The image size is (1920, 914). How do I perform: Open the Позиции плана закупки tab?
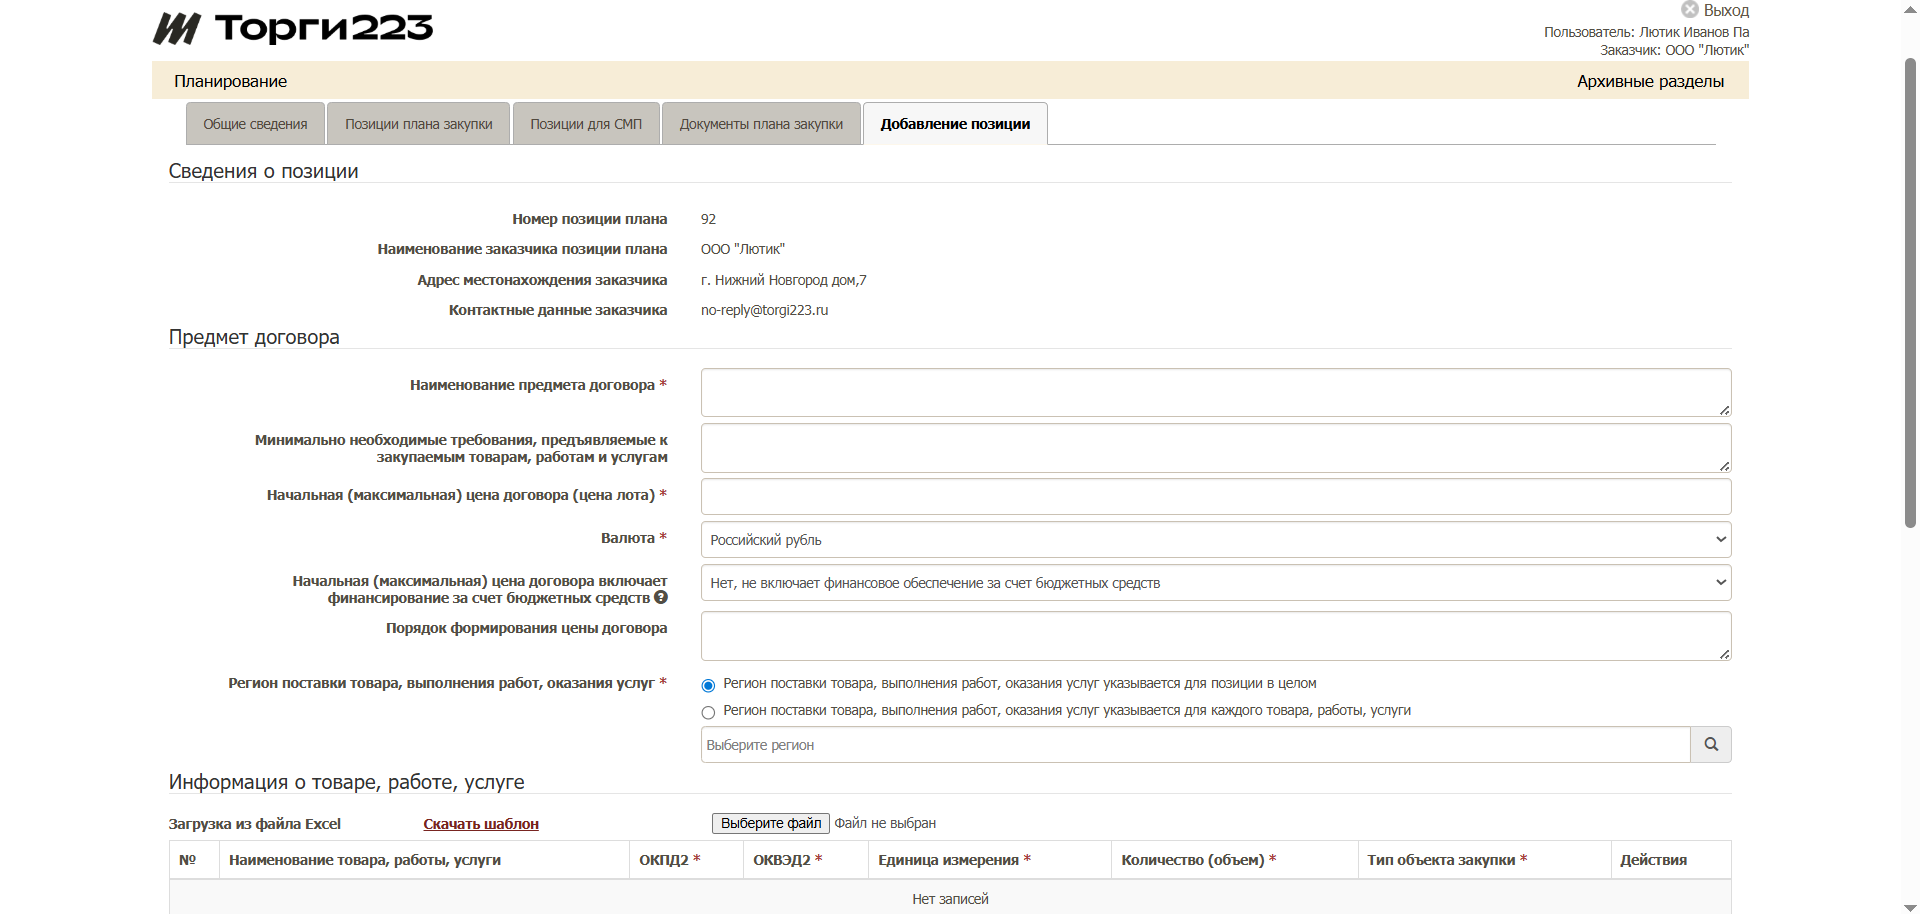click(x=418, y=124)
